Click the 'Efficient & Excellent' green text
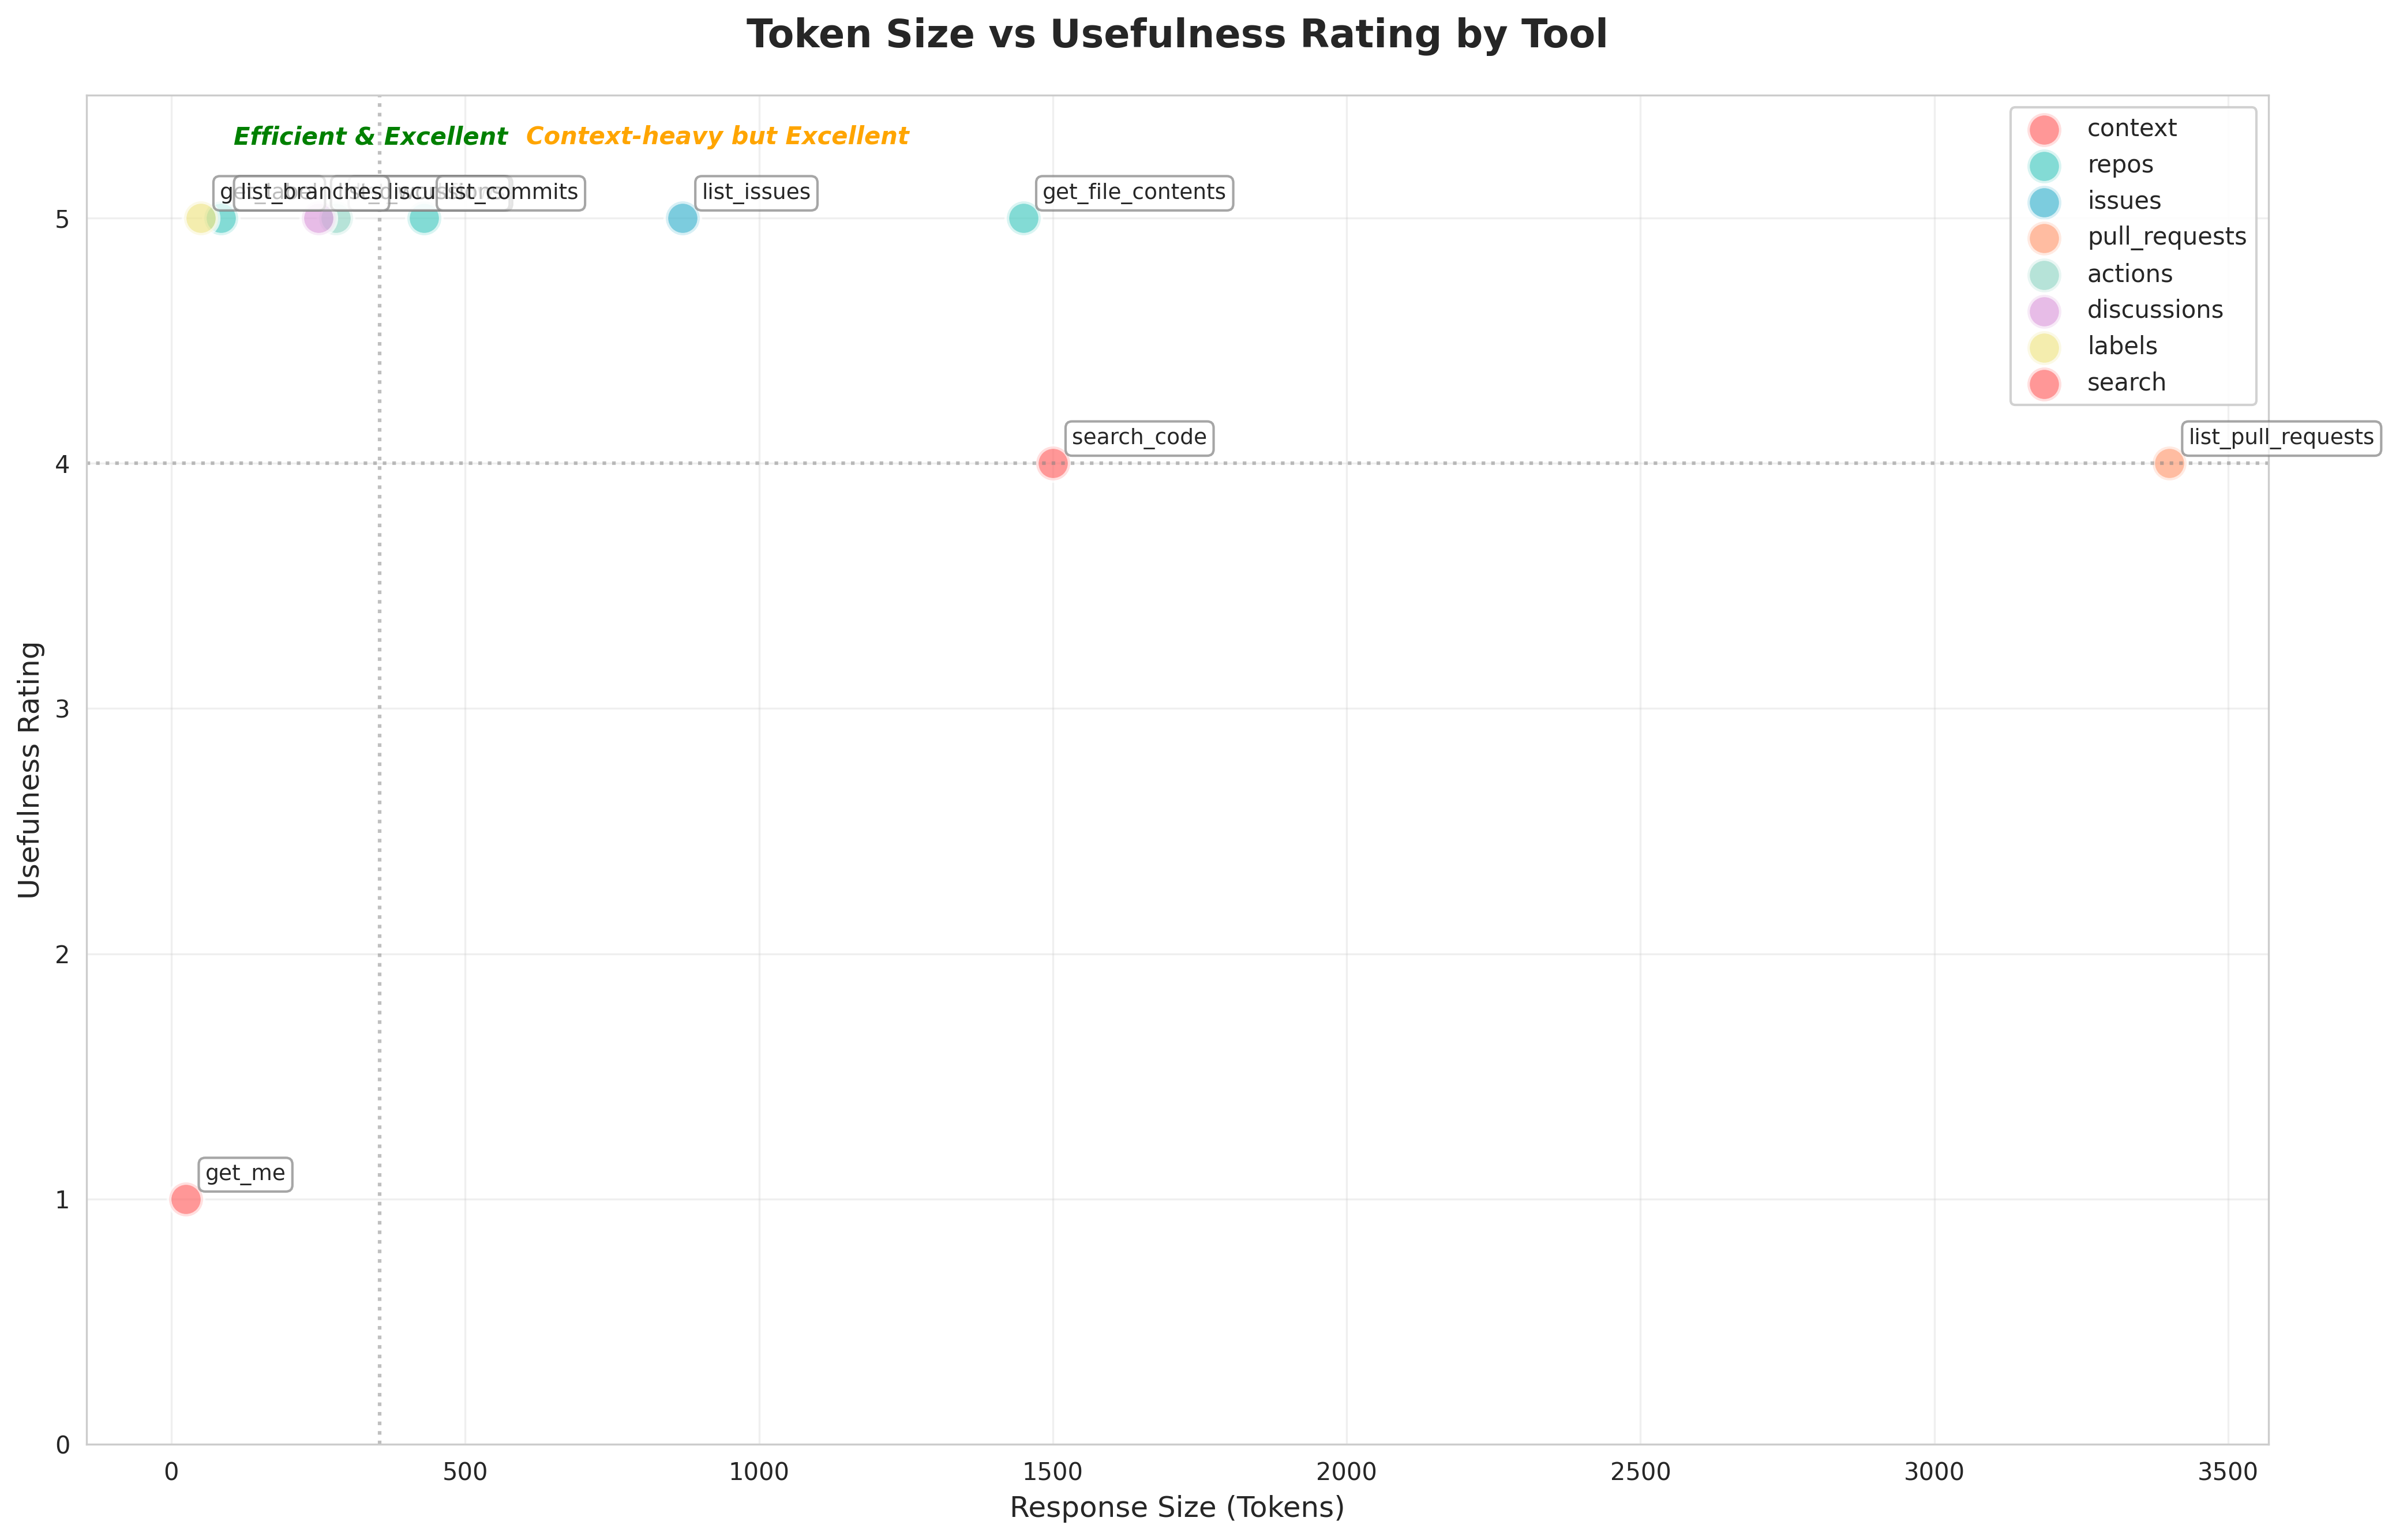The width and height of the screenshot is (2392, 1540). point(370,137)
